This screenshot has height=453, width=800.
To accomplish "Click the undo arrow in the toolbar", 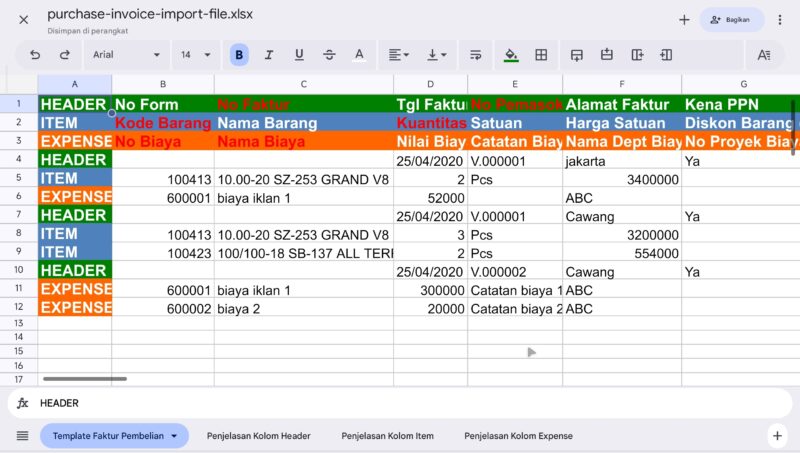I will pos(35,55).
